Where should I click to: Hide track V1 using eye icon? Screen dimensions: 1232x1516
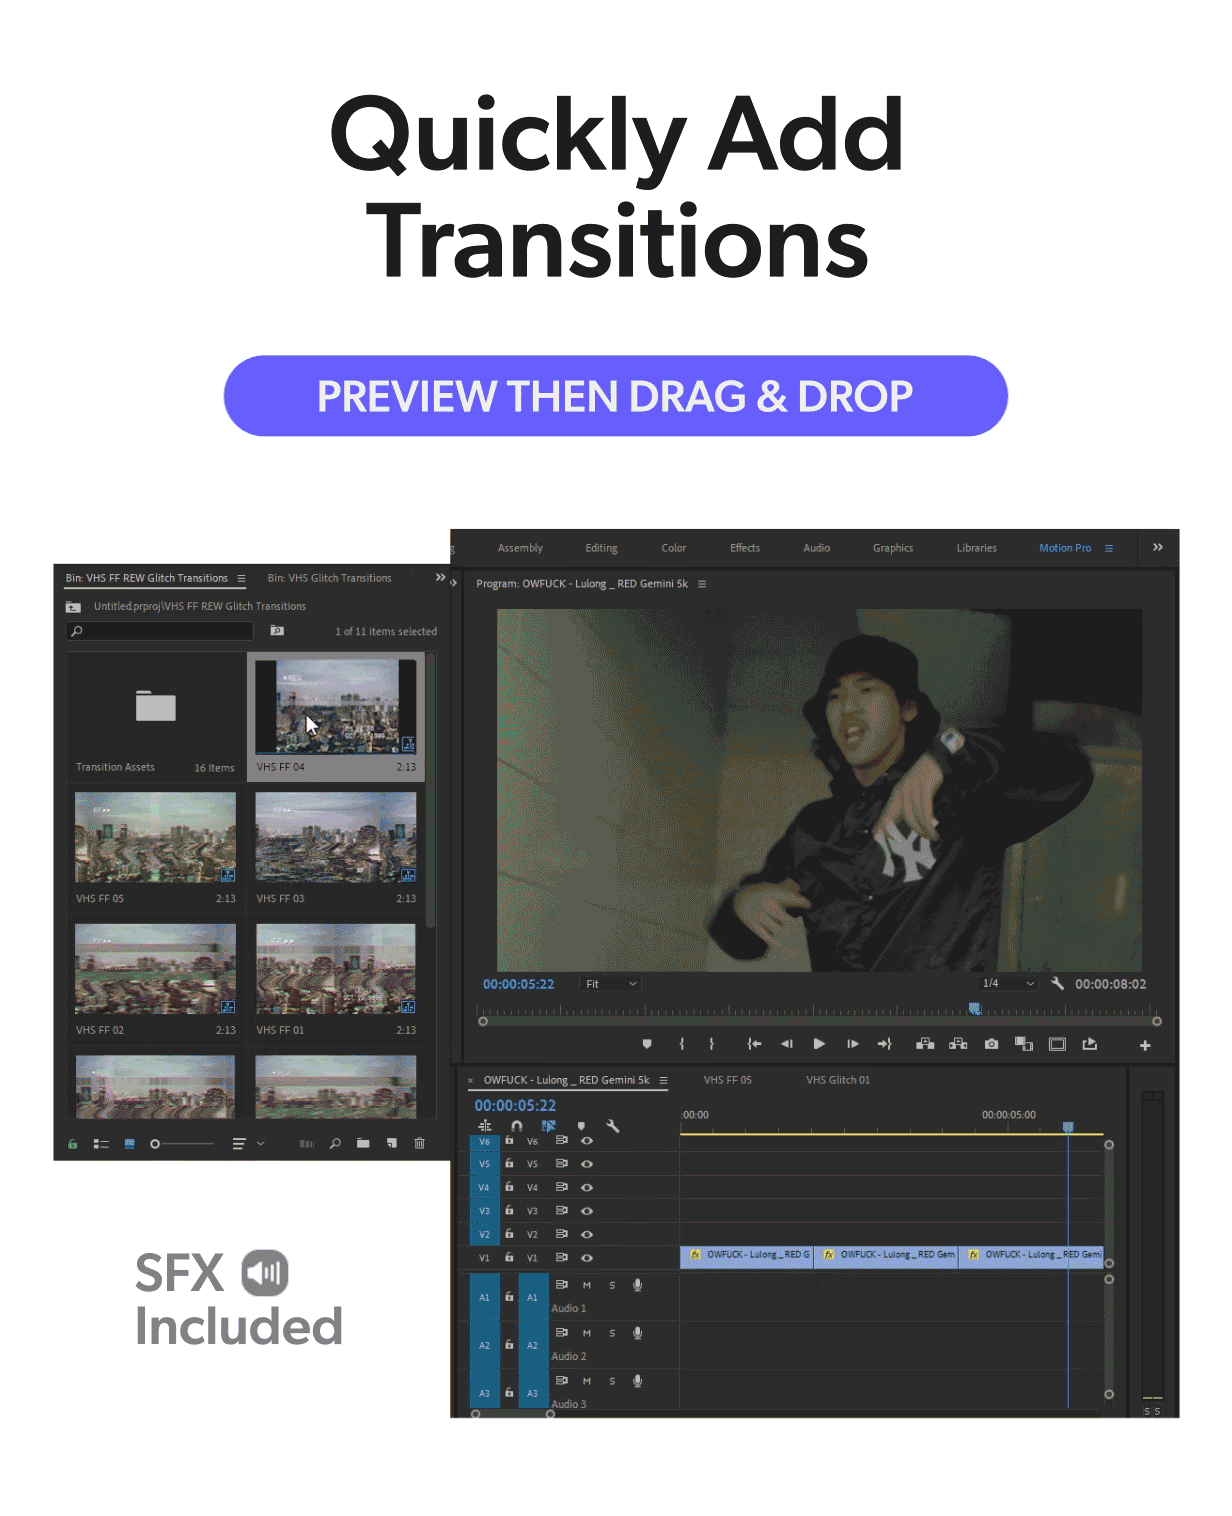[x=587, y=1258]
